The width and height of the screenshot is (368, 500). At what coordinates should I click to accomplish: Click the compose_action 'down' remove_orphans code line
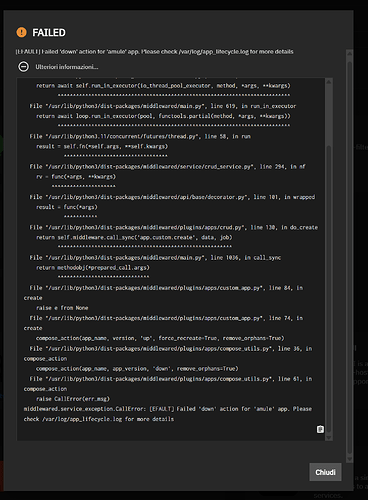[137, 368]
